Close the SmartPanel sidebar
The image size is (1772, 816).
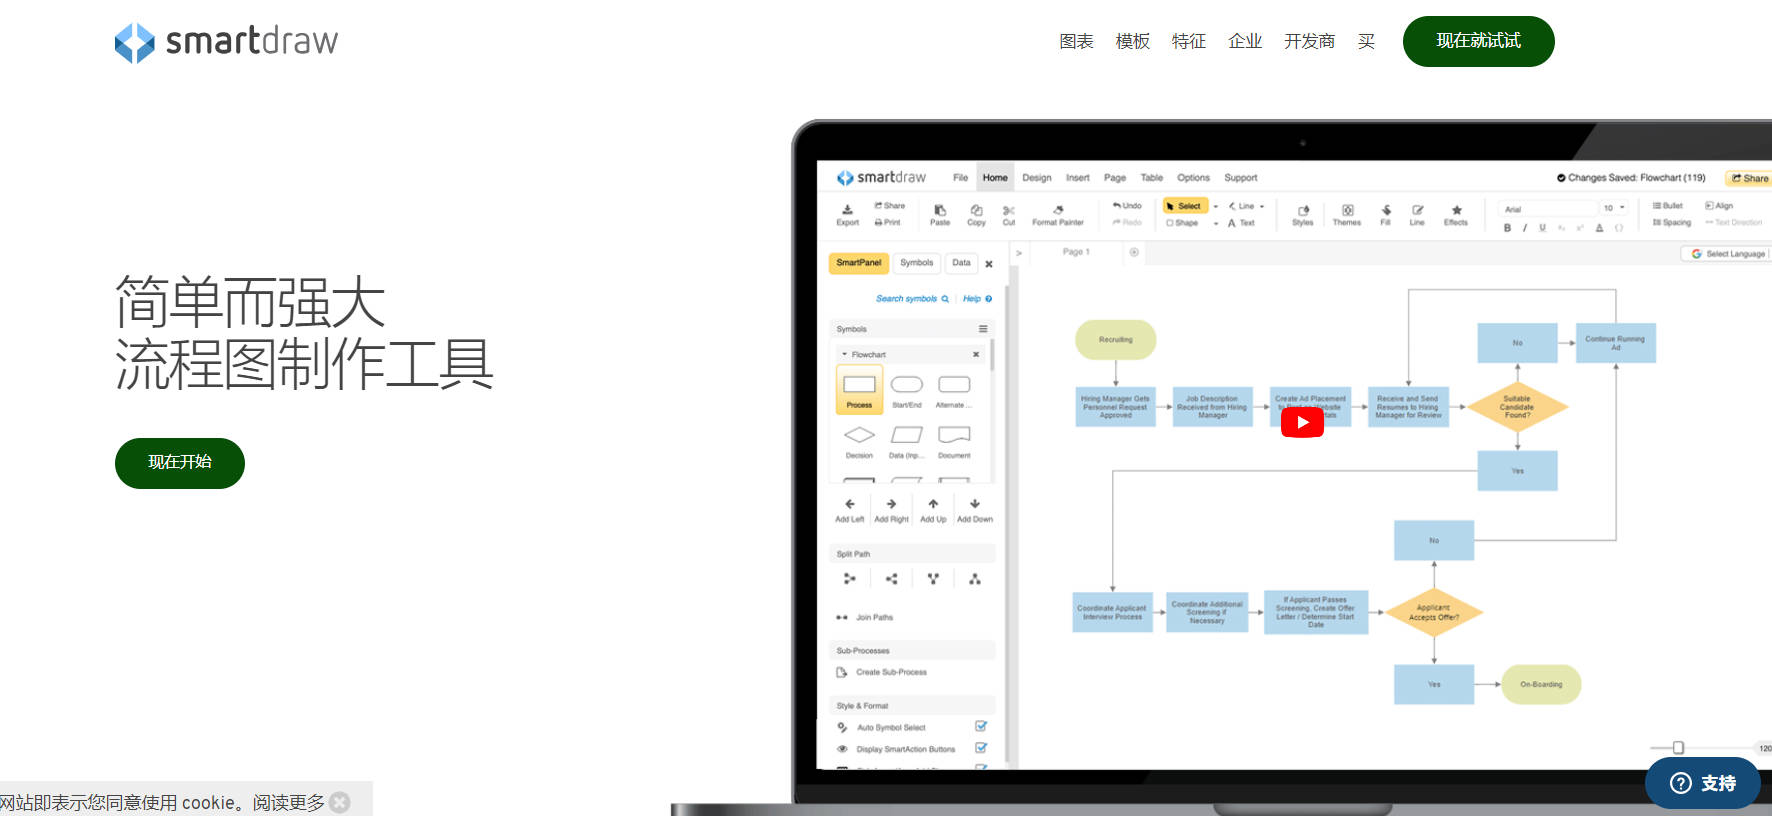tap(989, 264)
